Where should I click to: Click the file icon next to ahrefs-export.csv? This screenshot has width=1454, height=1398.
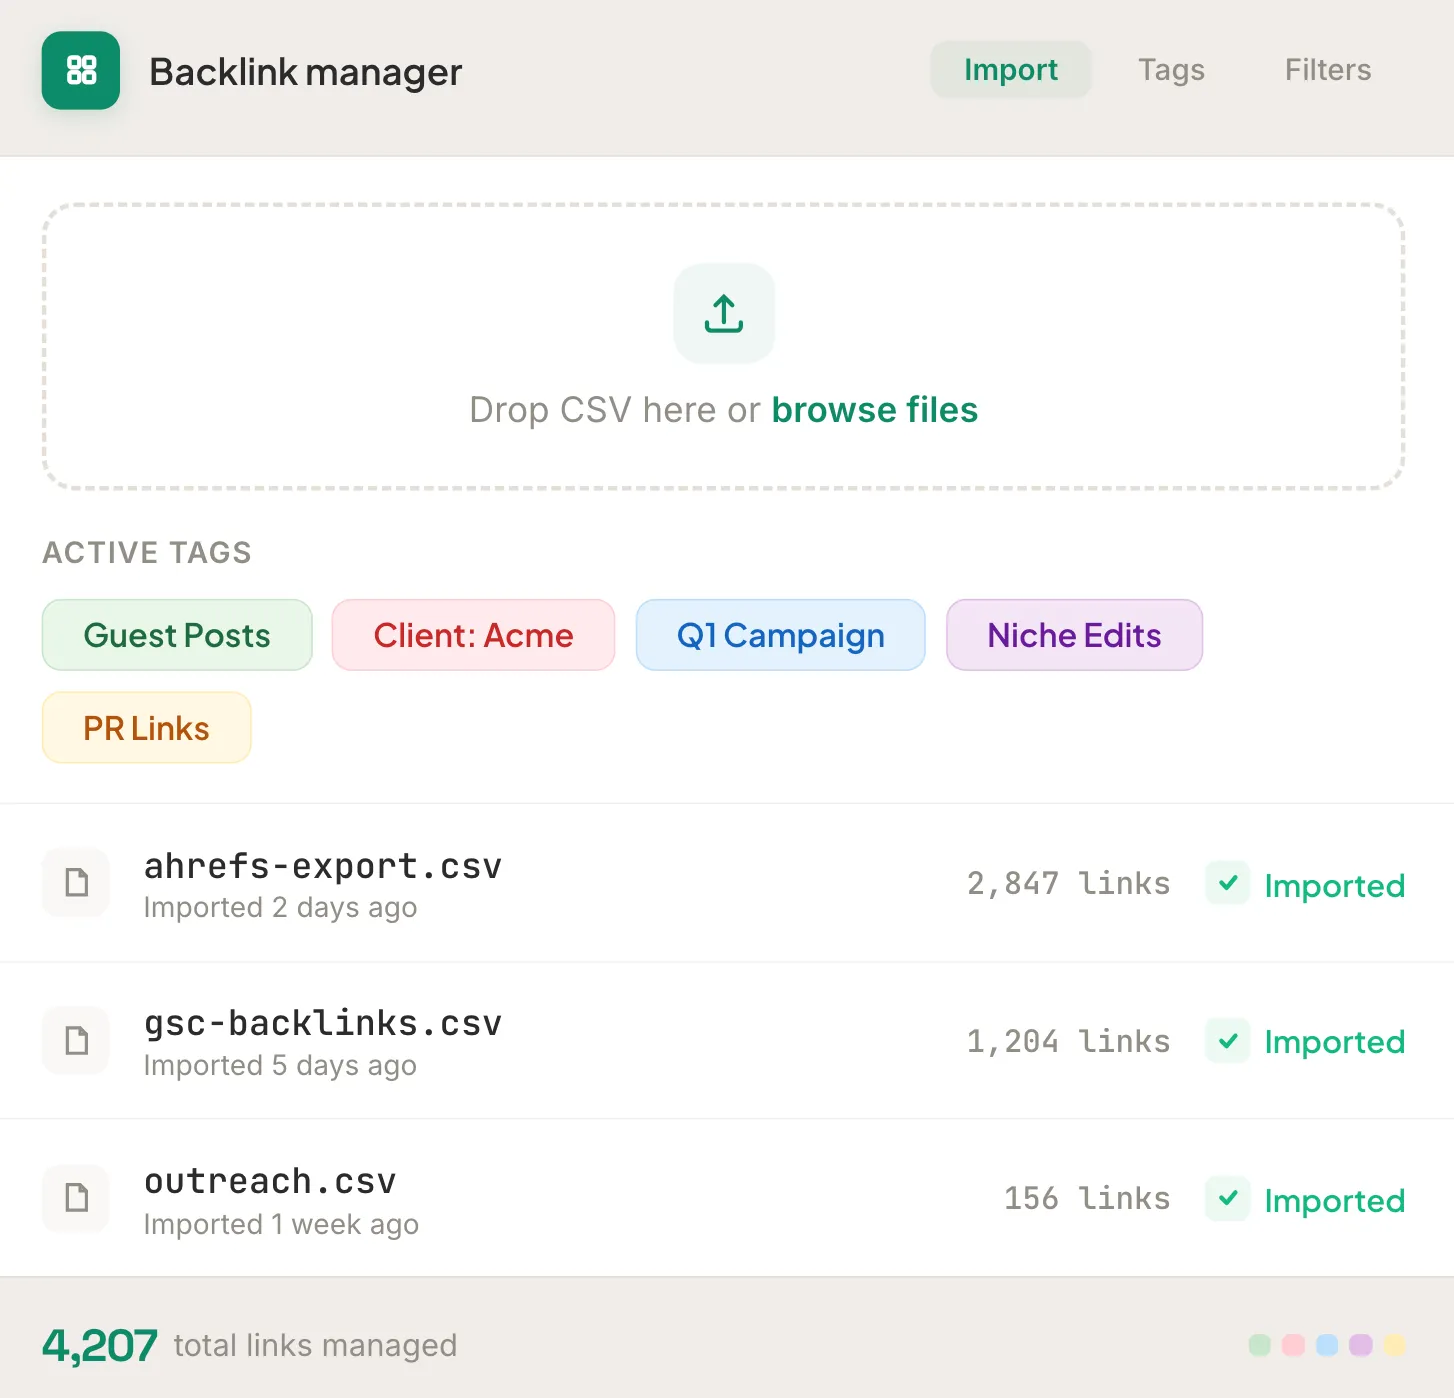pyautogui.click(x=76, y=883)
